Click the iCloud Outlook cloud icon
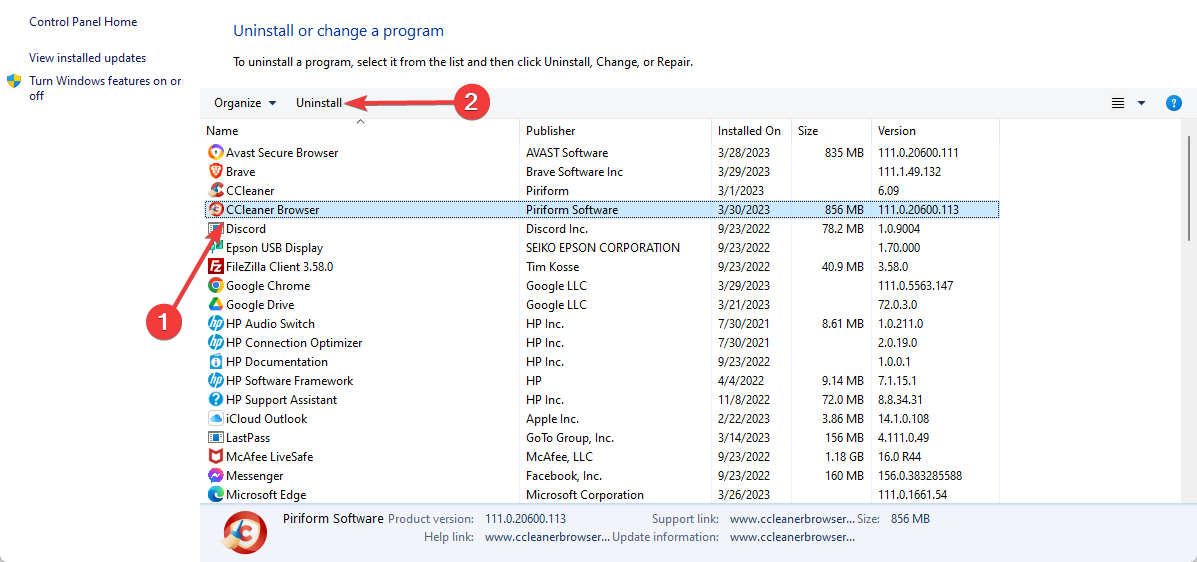1197x562 pixels. tap(215, 418)
